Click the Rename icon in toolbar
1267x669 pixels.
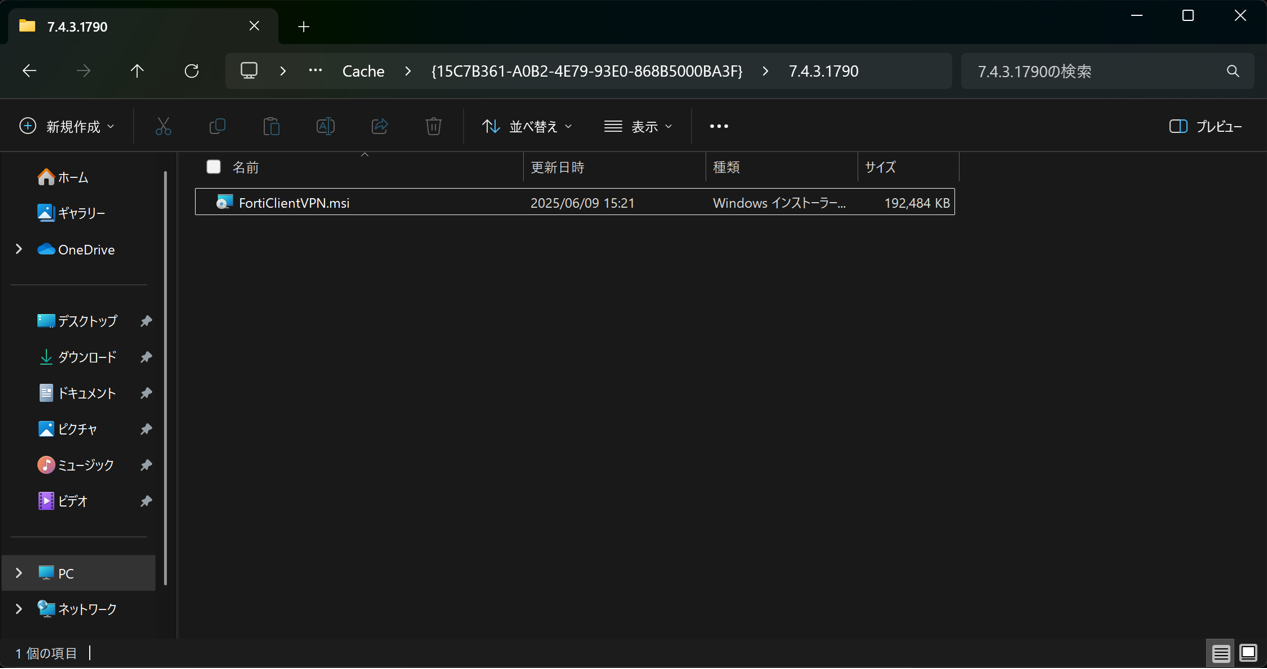pyautogui.click(x=325, y=126)
